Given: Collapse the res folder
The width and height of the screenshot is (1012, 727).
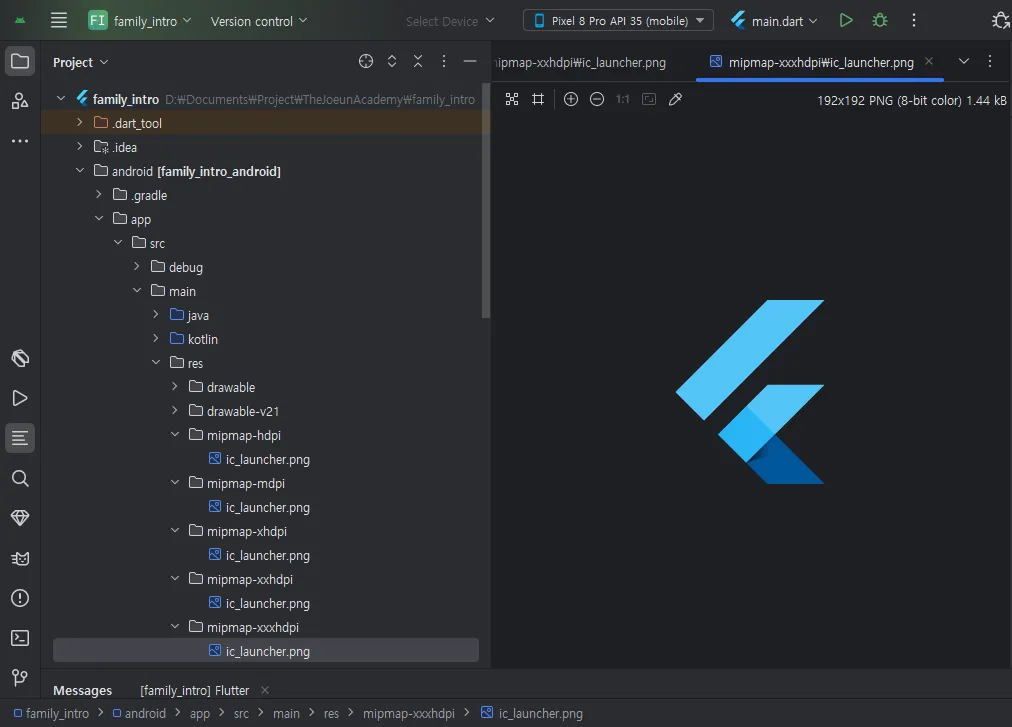Looking at the screenshot, I should tap(156, 362).
